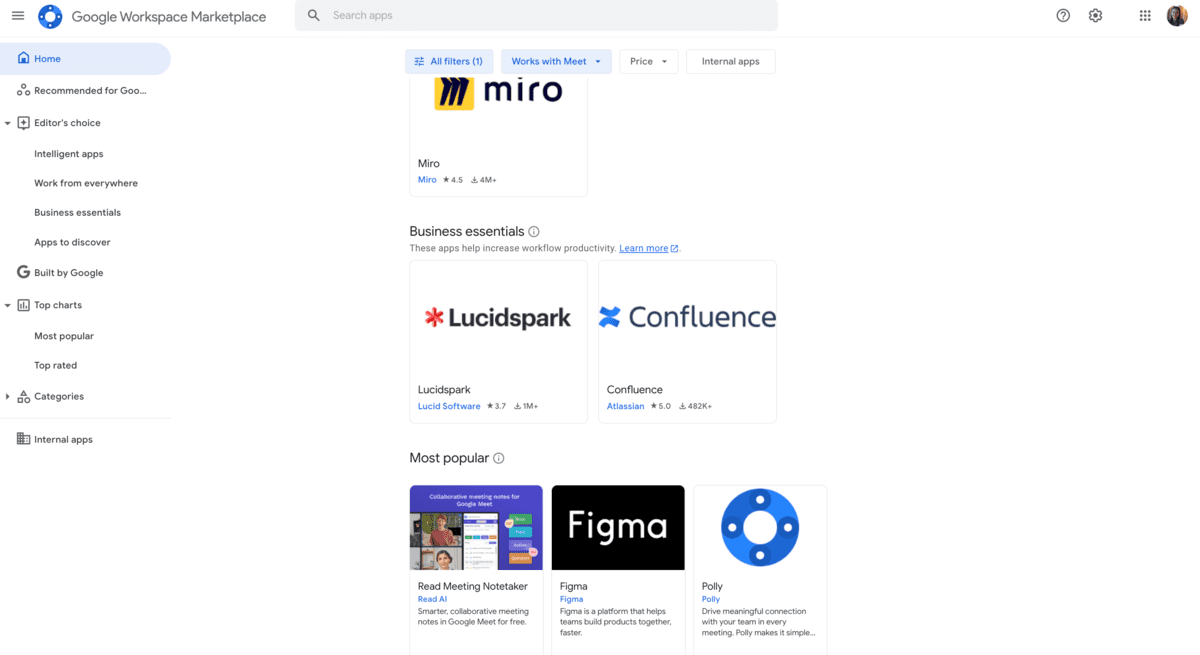Viewport: 1200px width, 655px height.
Task: Open the Polly app logo thumbnail
Action: click(x=760, y=528)
